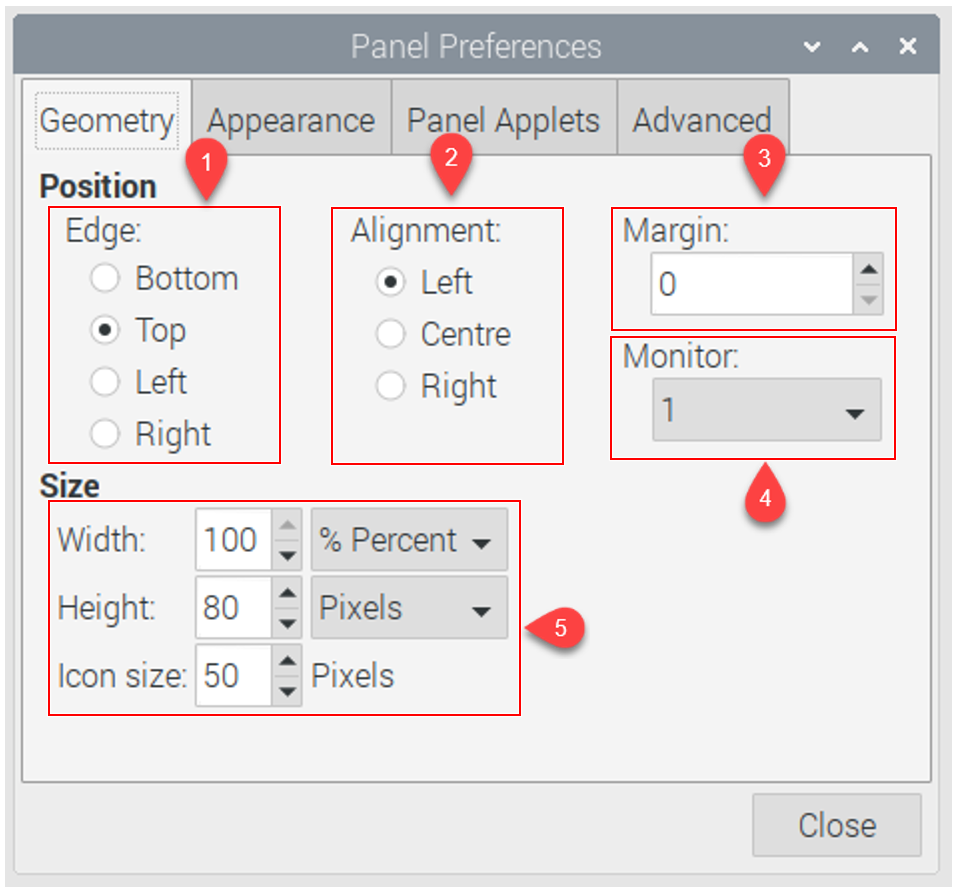Choose Centre alignment option
The width and height of the screenshot is (958, 892).
tap(390, 334)
